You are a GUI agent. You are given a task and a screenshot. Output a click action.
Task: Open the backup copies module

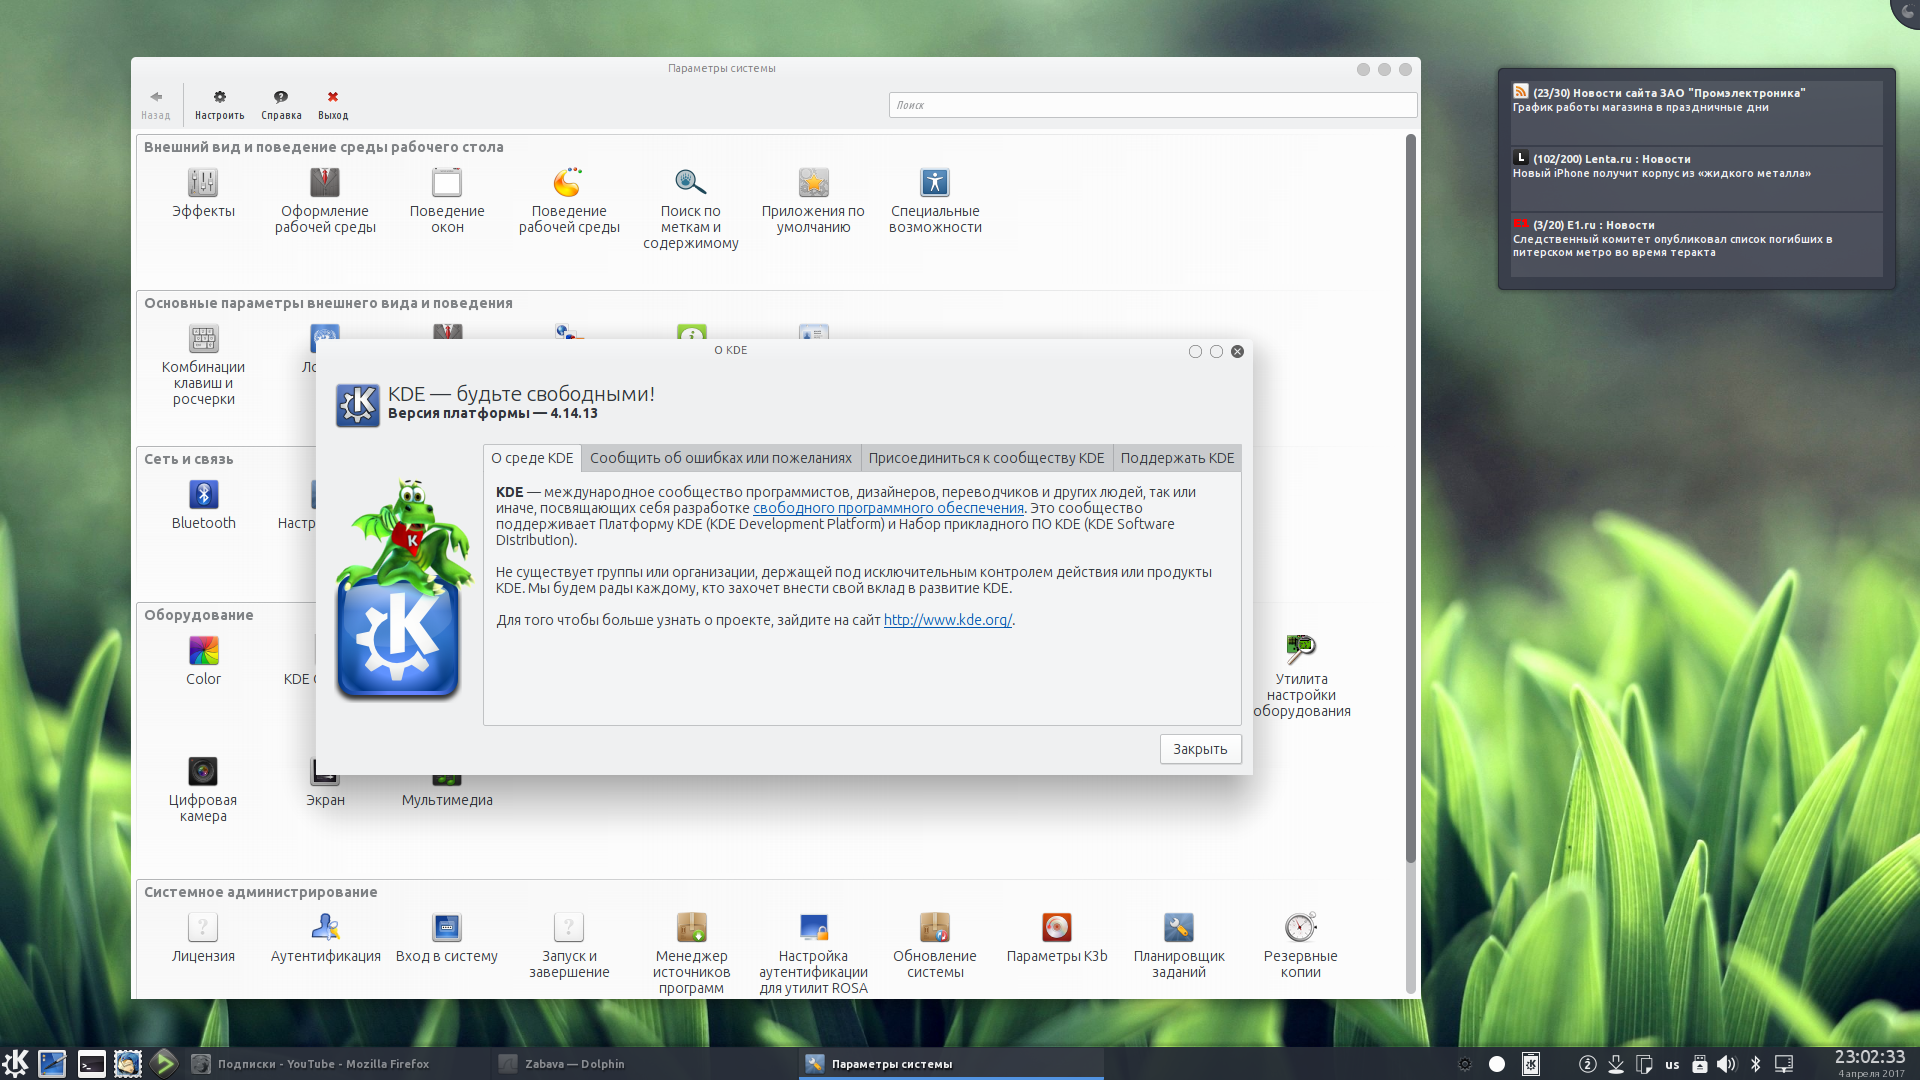(1300, 929)
